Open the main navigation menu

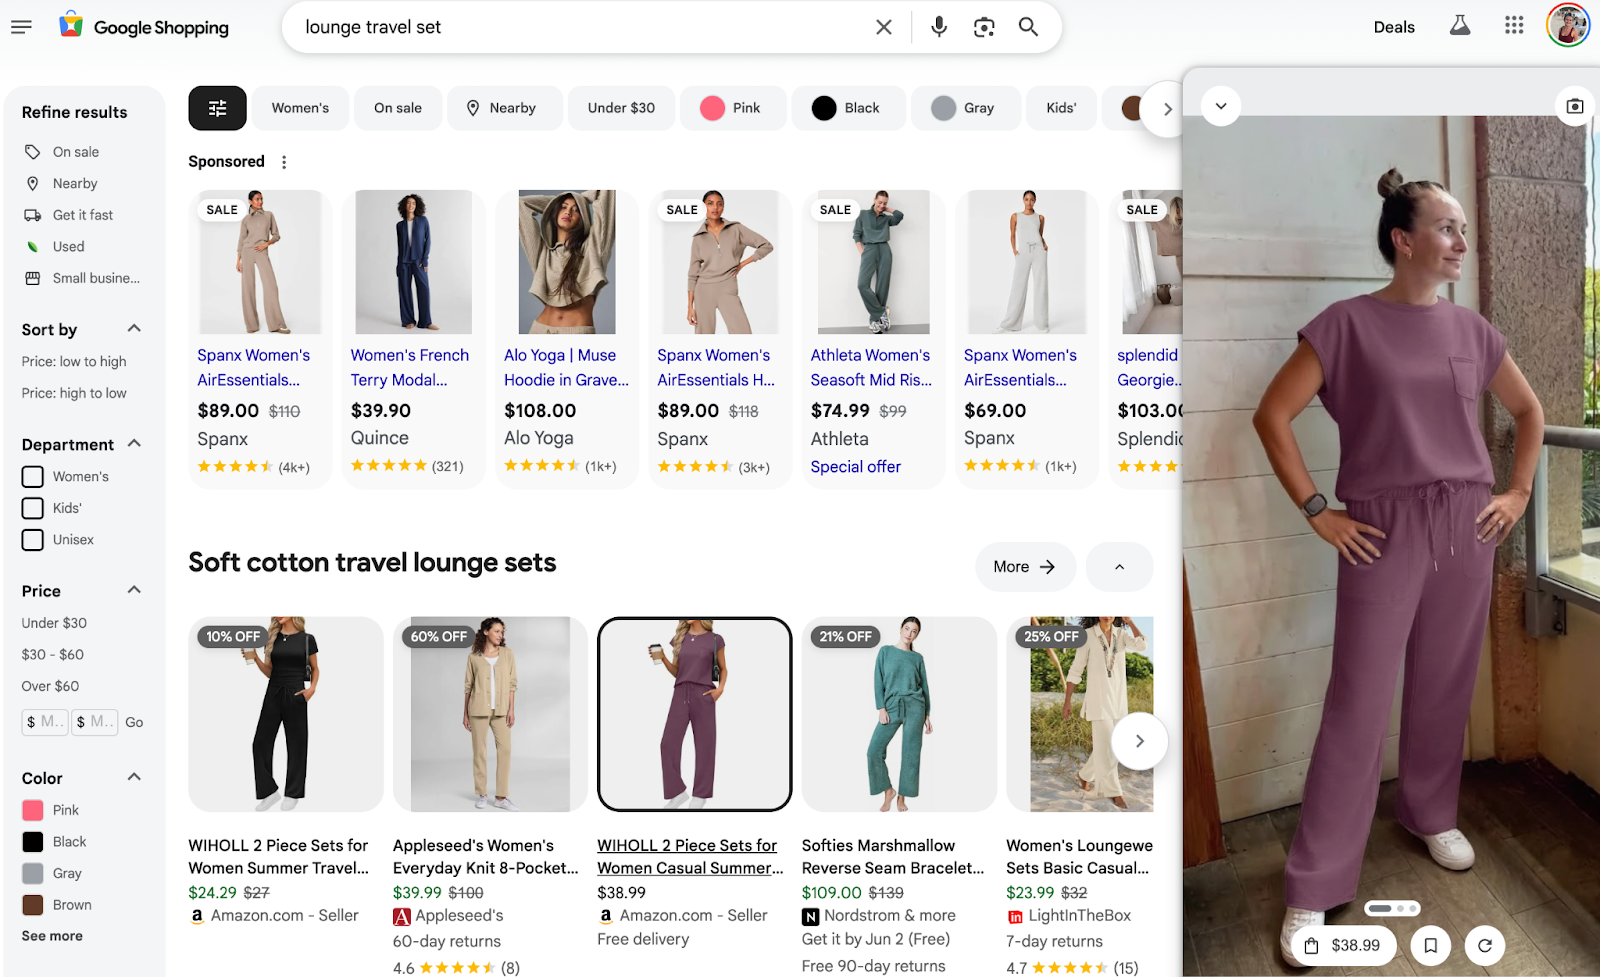(21, 27)
